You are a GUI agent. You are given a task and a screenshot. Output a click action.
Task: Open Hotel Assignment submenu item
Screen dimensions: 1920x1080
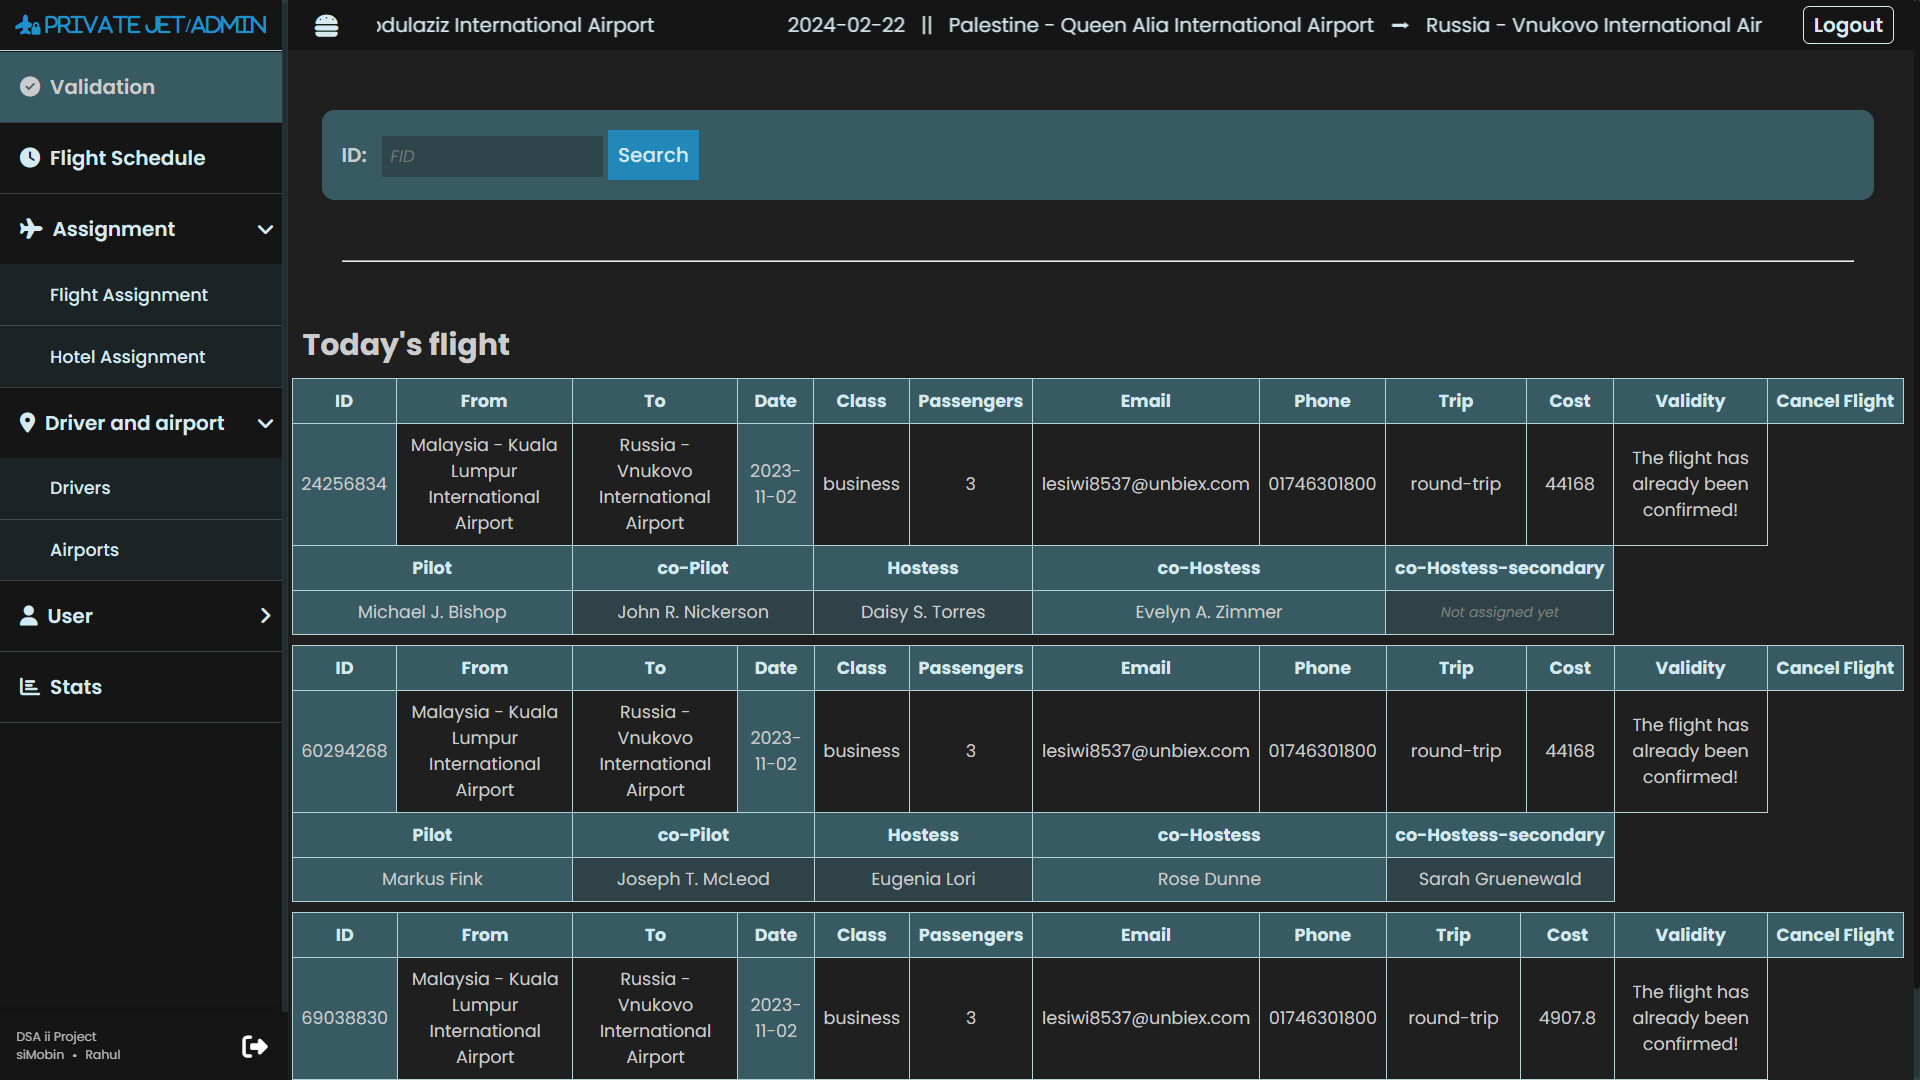pos(141,357)
